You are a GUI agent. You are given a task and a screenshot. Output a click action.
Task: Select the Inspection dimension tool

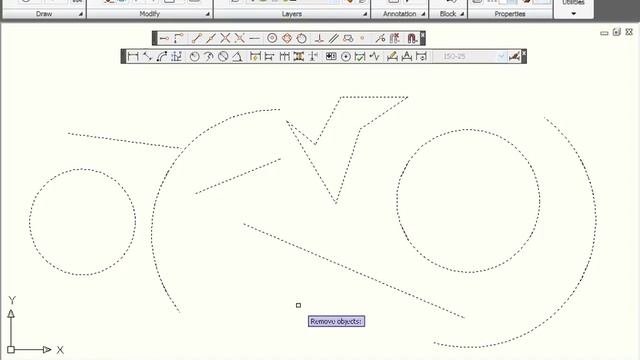(x=360, y=56)
